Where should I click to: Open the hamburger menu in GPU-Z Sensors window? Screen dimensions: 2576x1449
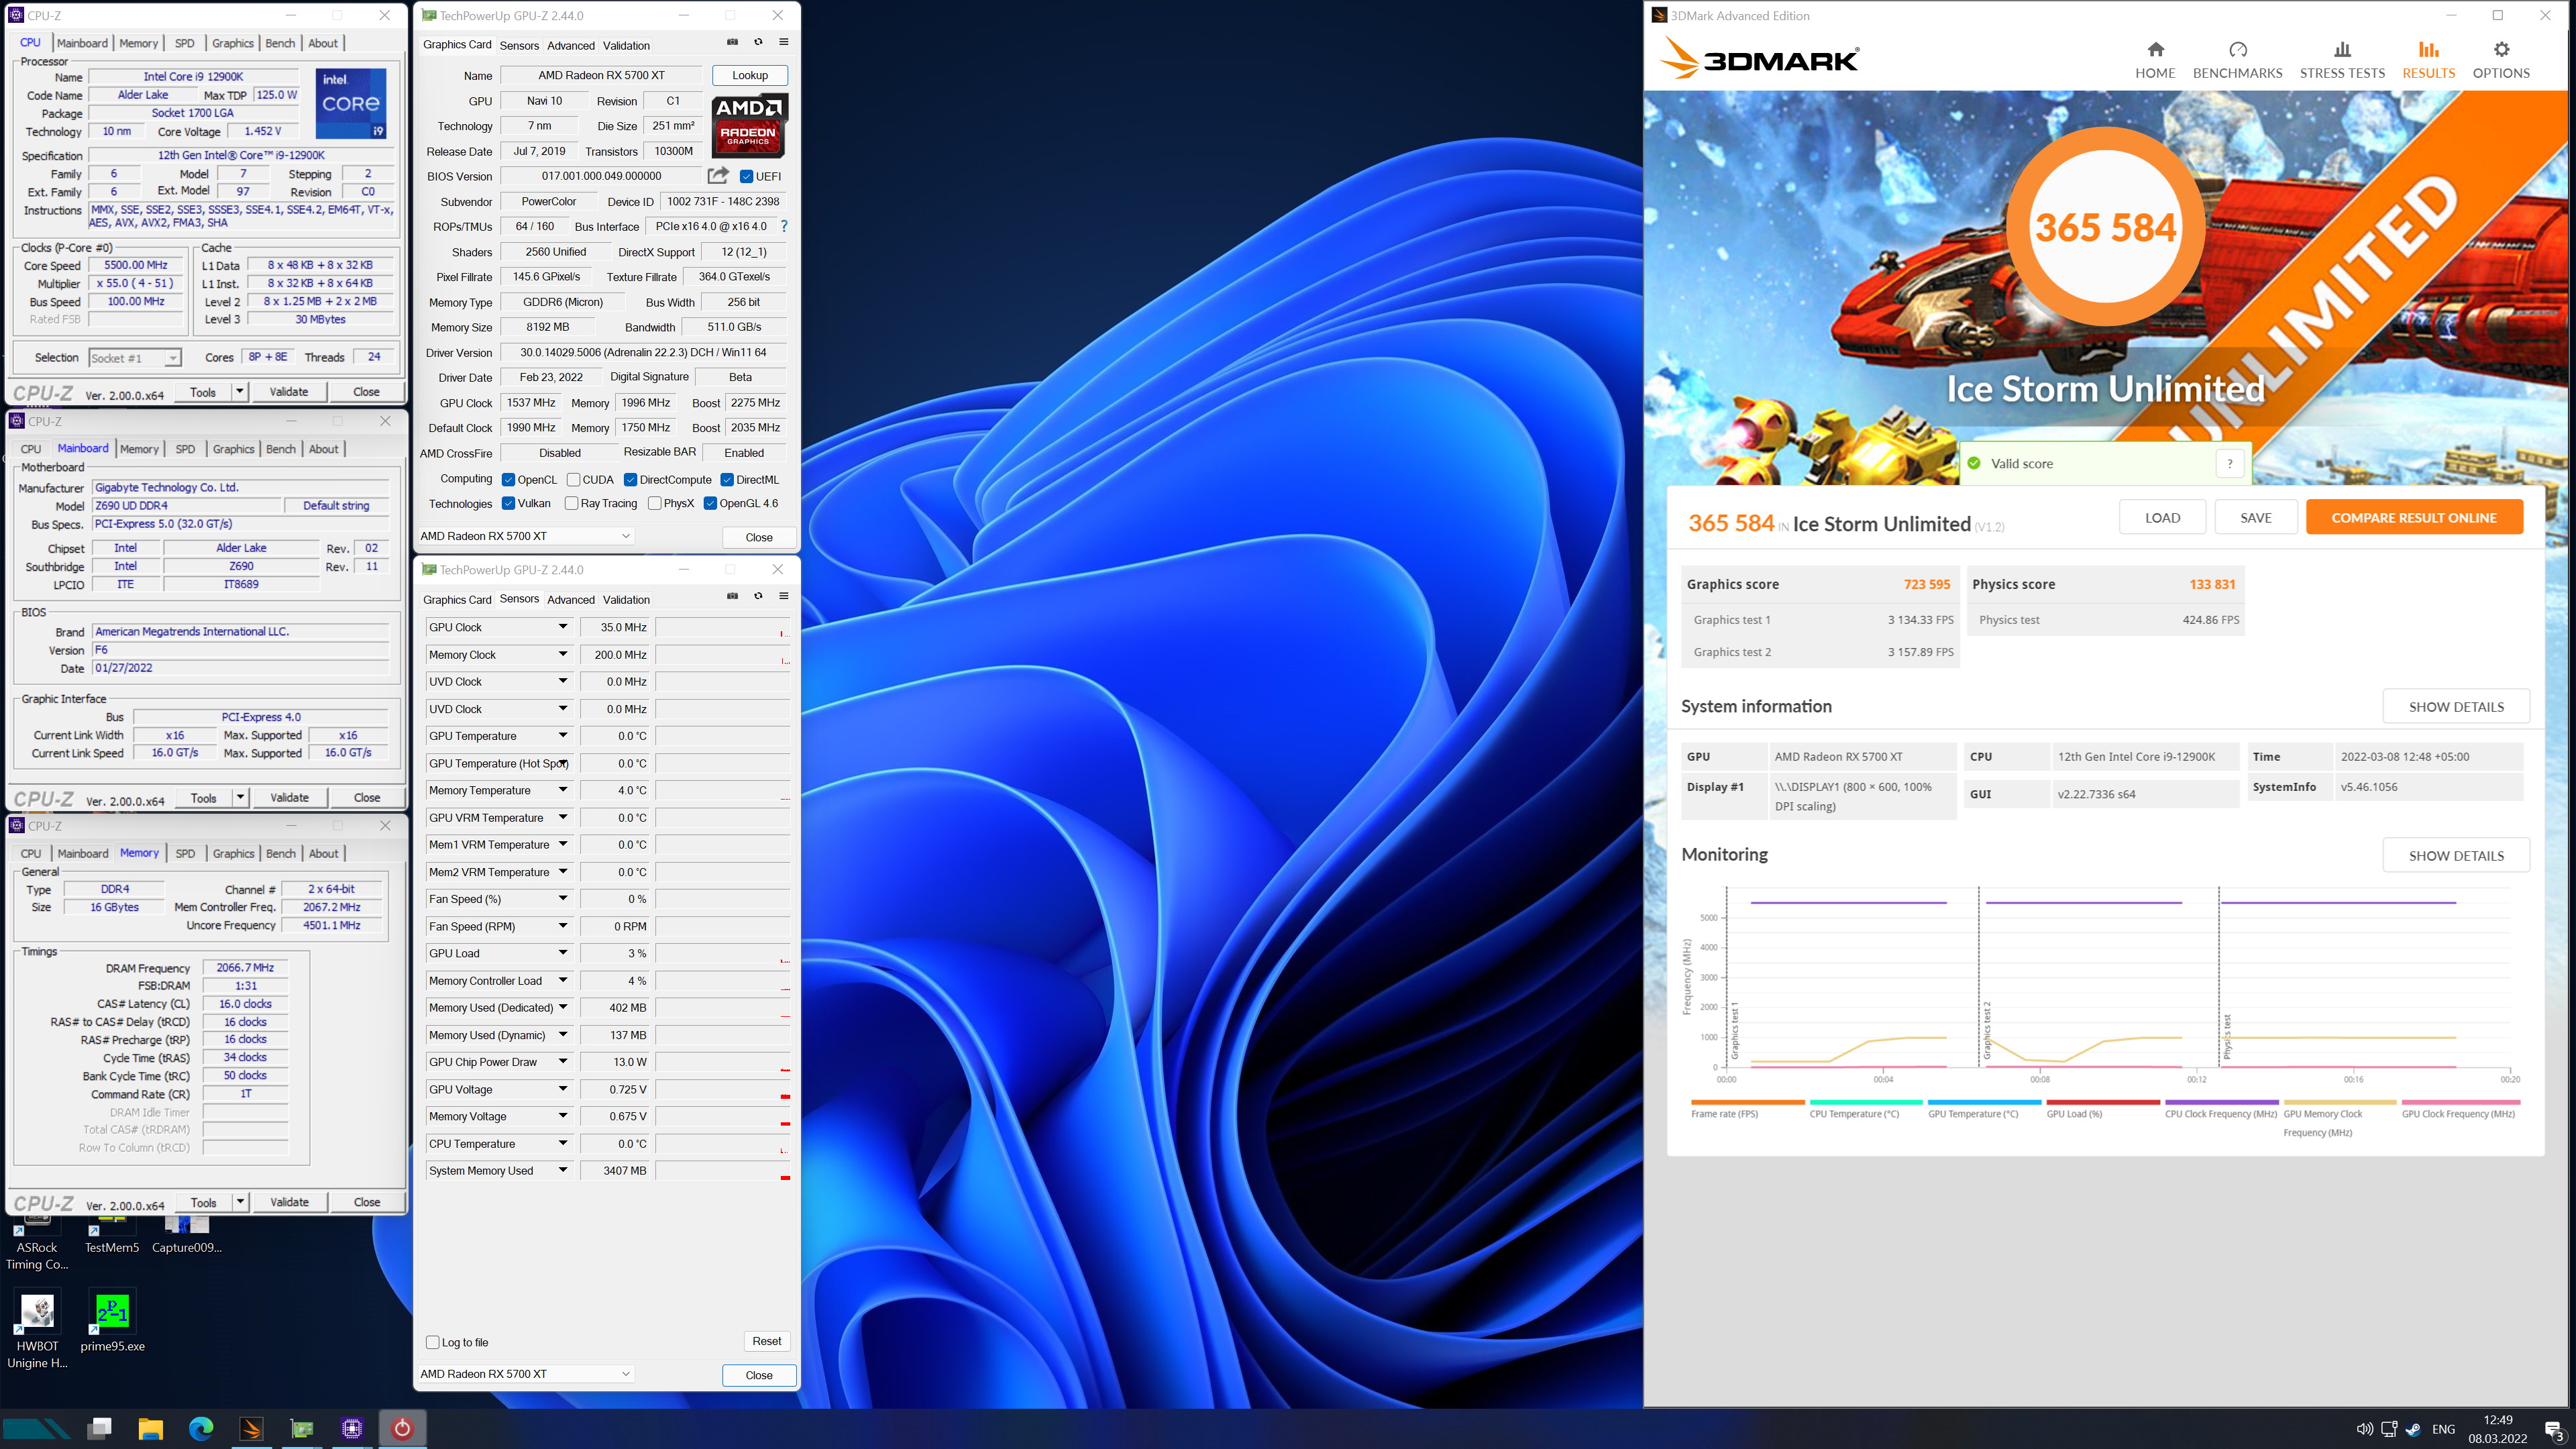[783, 596]
